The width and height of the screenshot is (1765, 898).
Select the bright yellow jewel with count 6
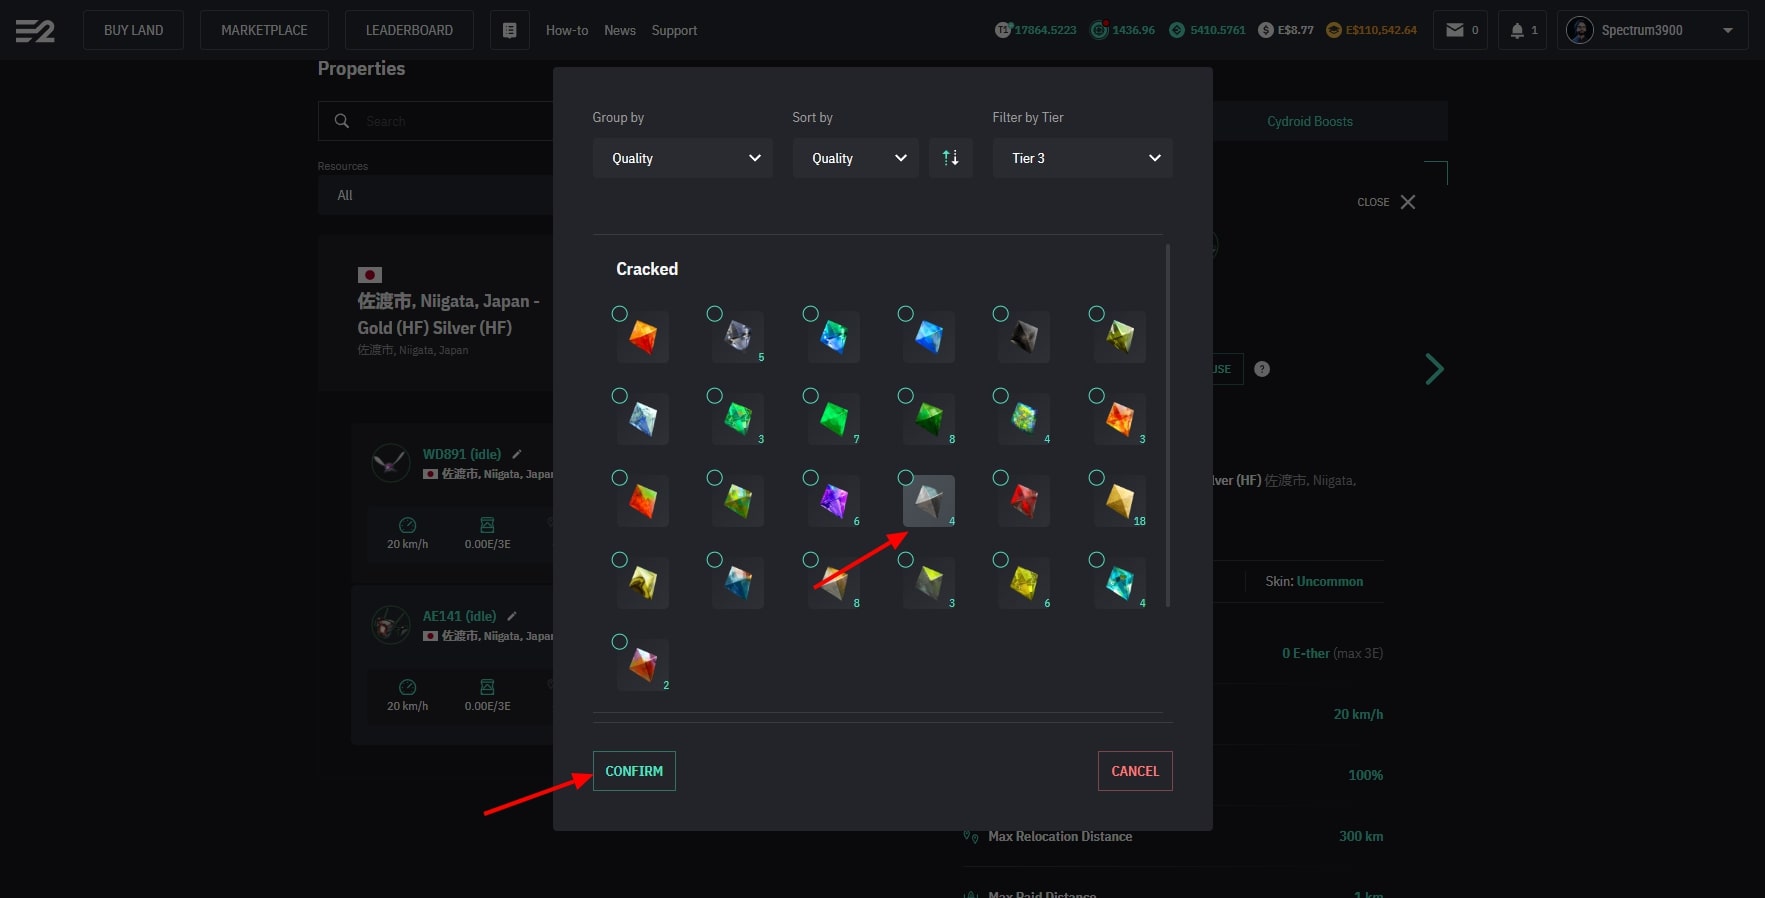click(1024, 583)
